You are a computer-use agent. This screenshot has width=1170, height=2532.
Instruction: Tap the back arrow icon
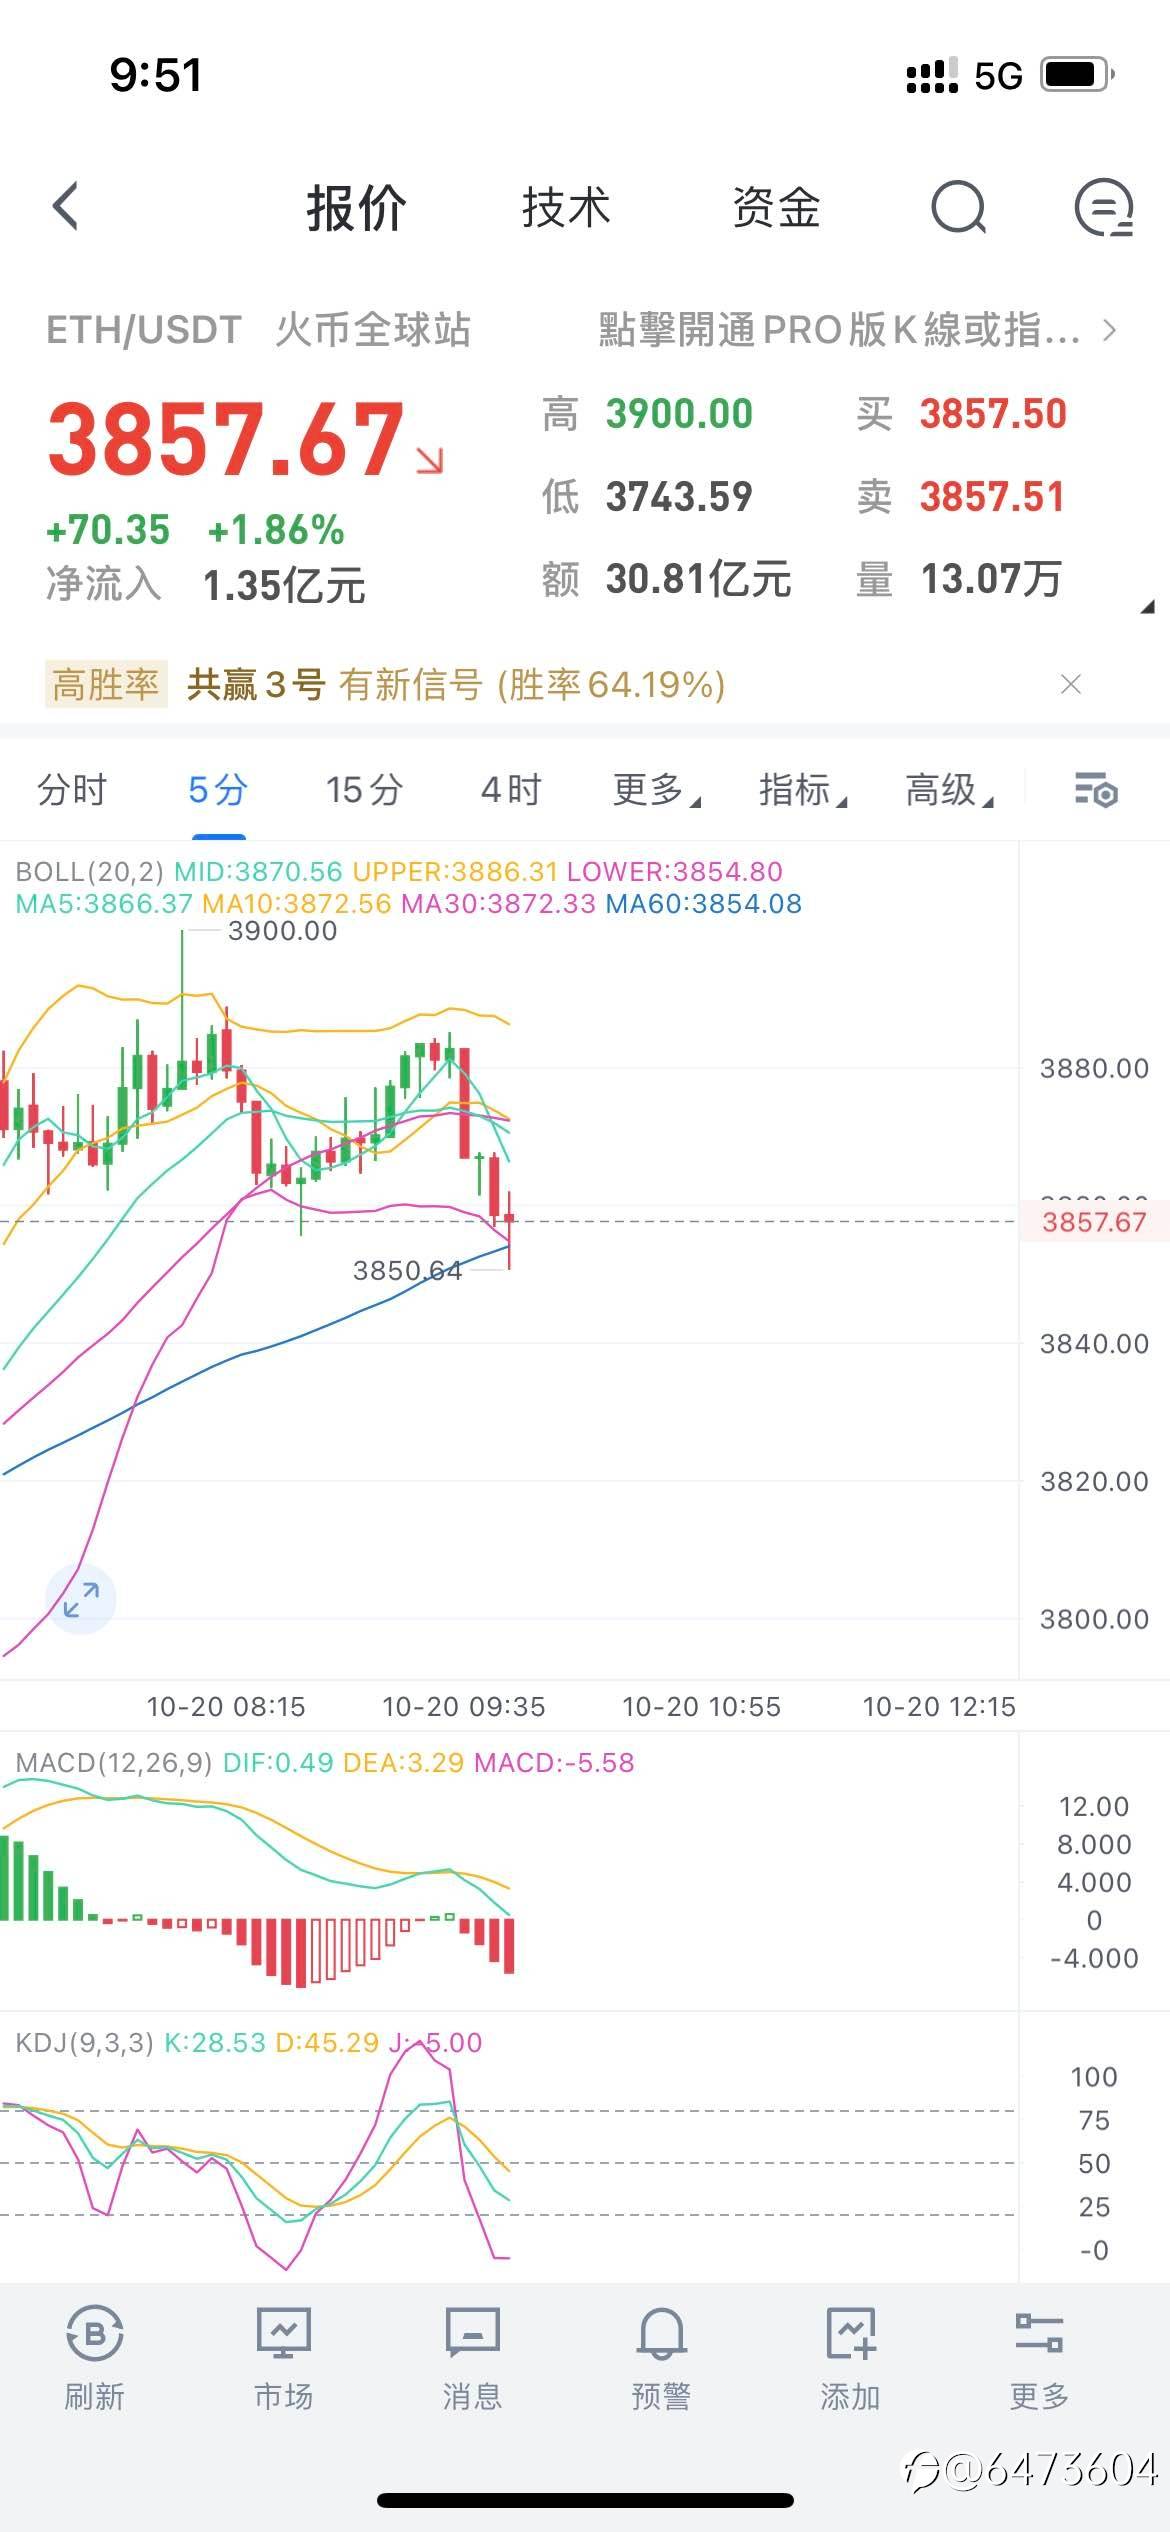click(x=66, y=207)
